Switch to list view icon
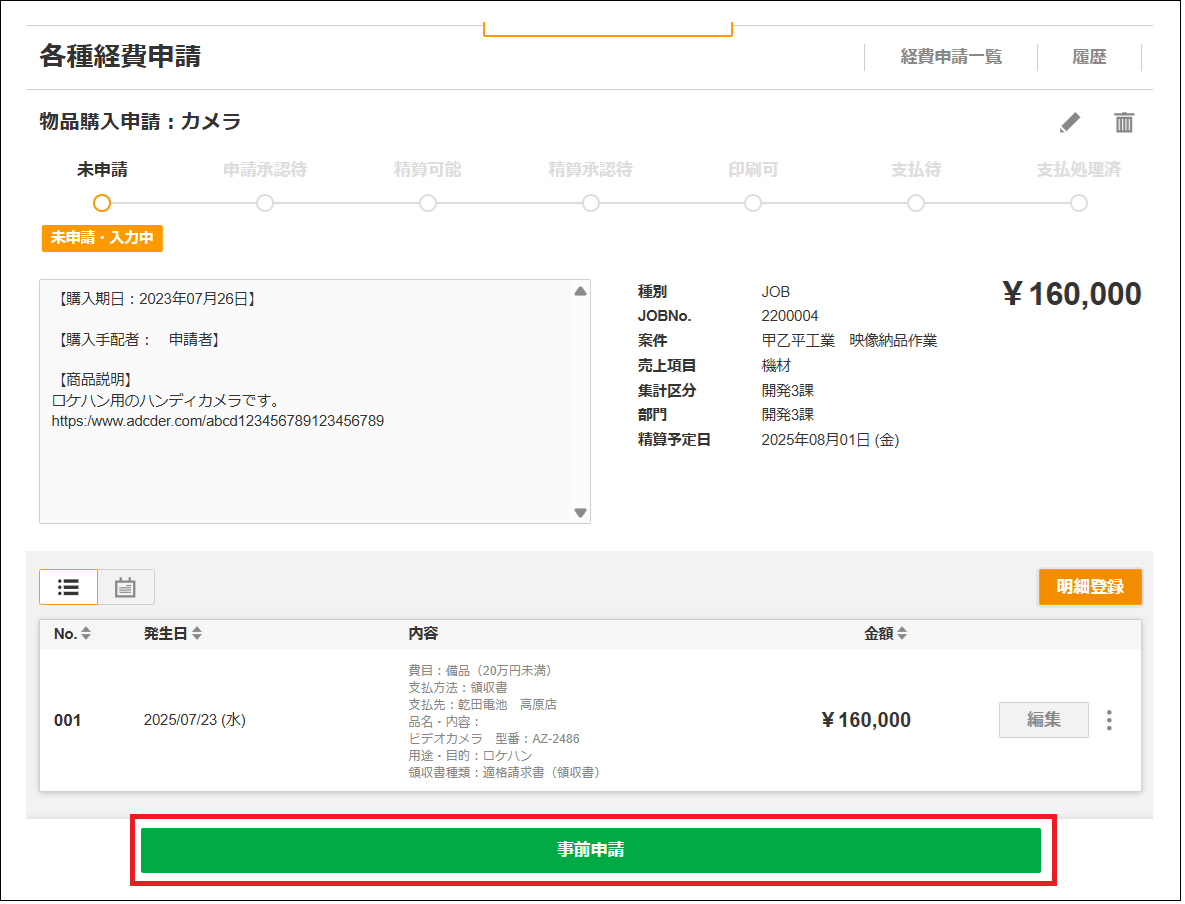1185x904 pixels. [x=69, y=589]
